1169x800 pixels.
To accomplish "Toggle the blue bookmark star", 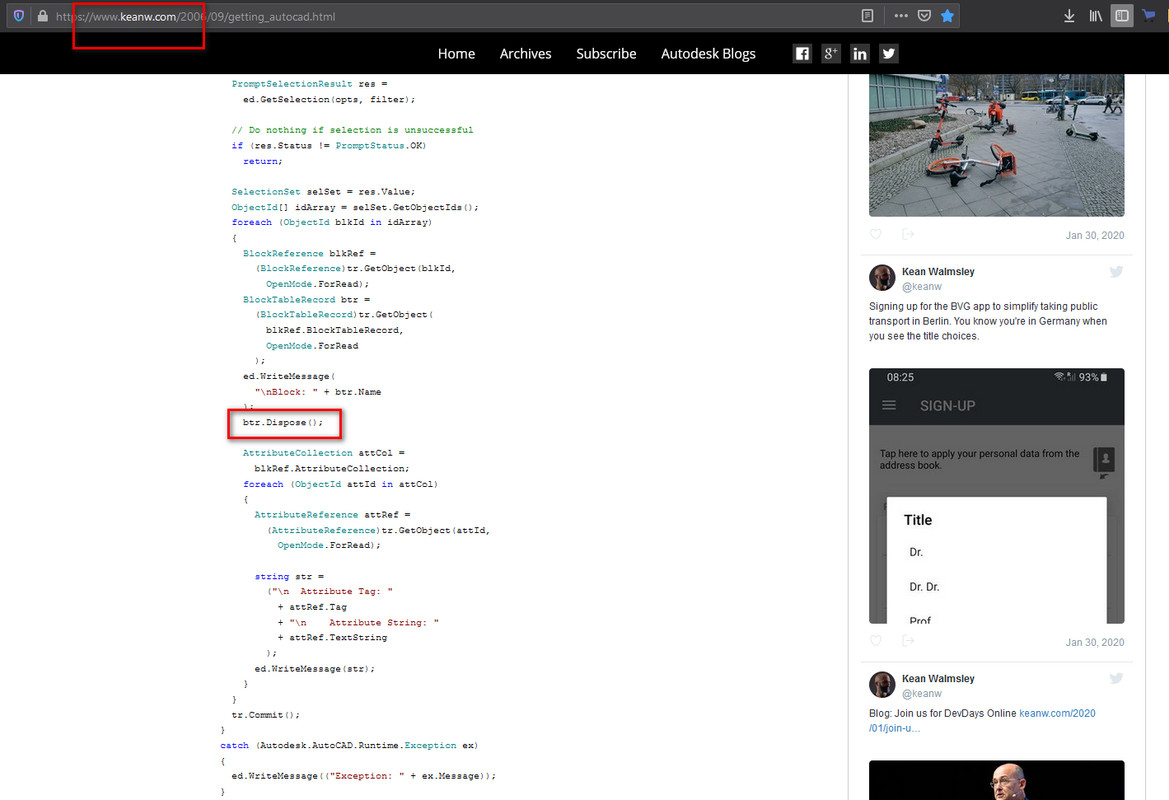I will coord(947,16).
